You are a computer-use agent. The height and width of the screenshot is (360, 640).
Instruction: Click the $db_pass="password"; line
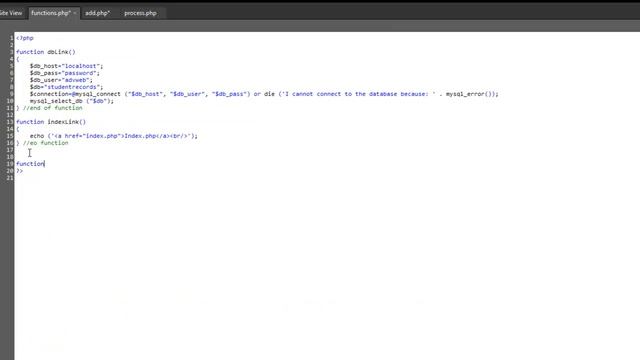point(64,73)
